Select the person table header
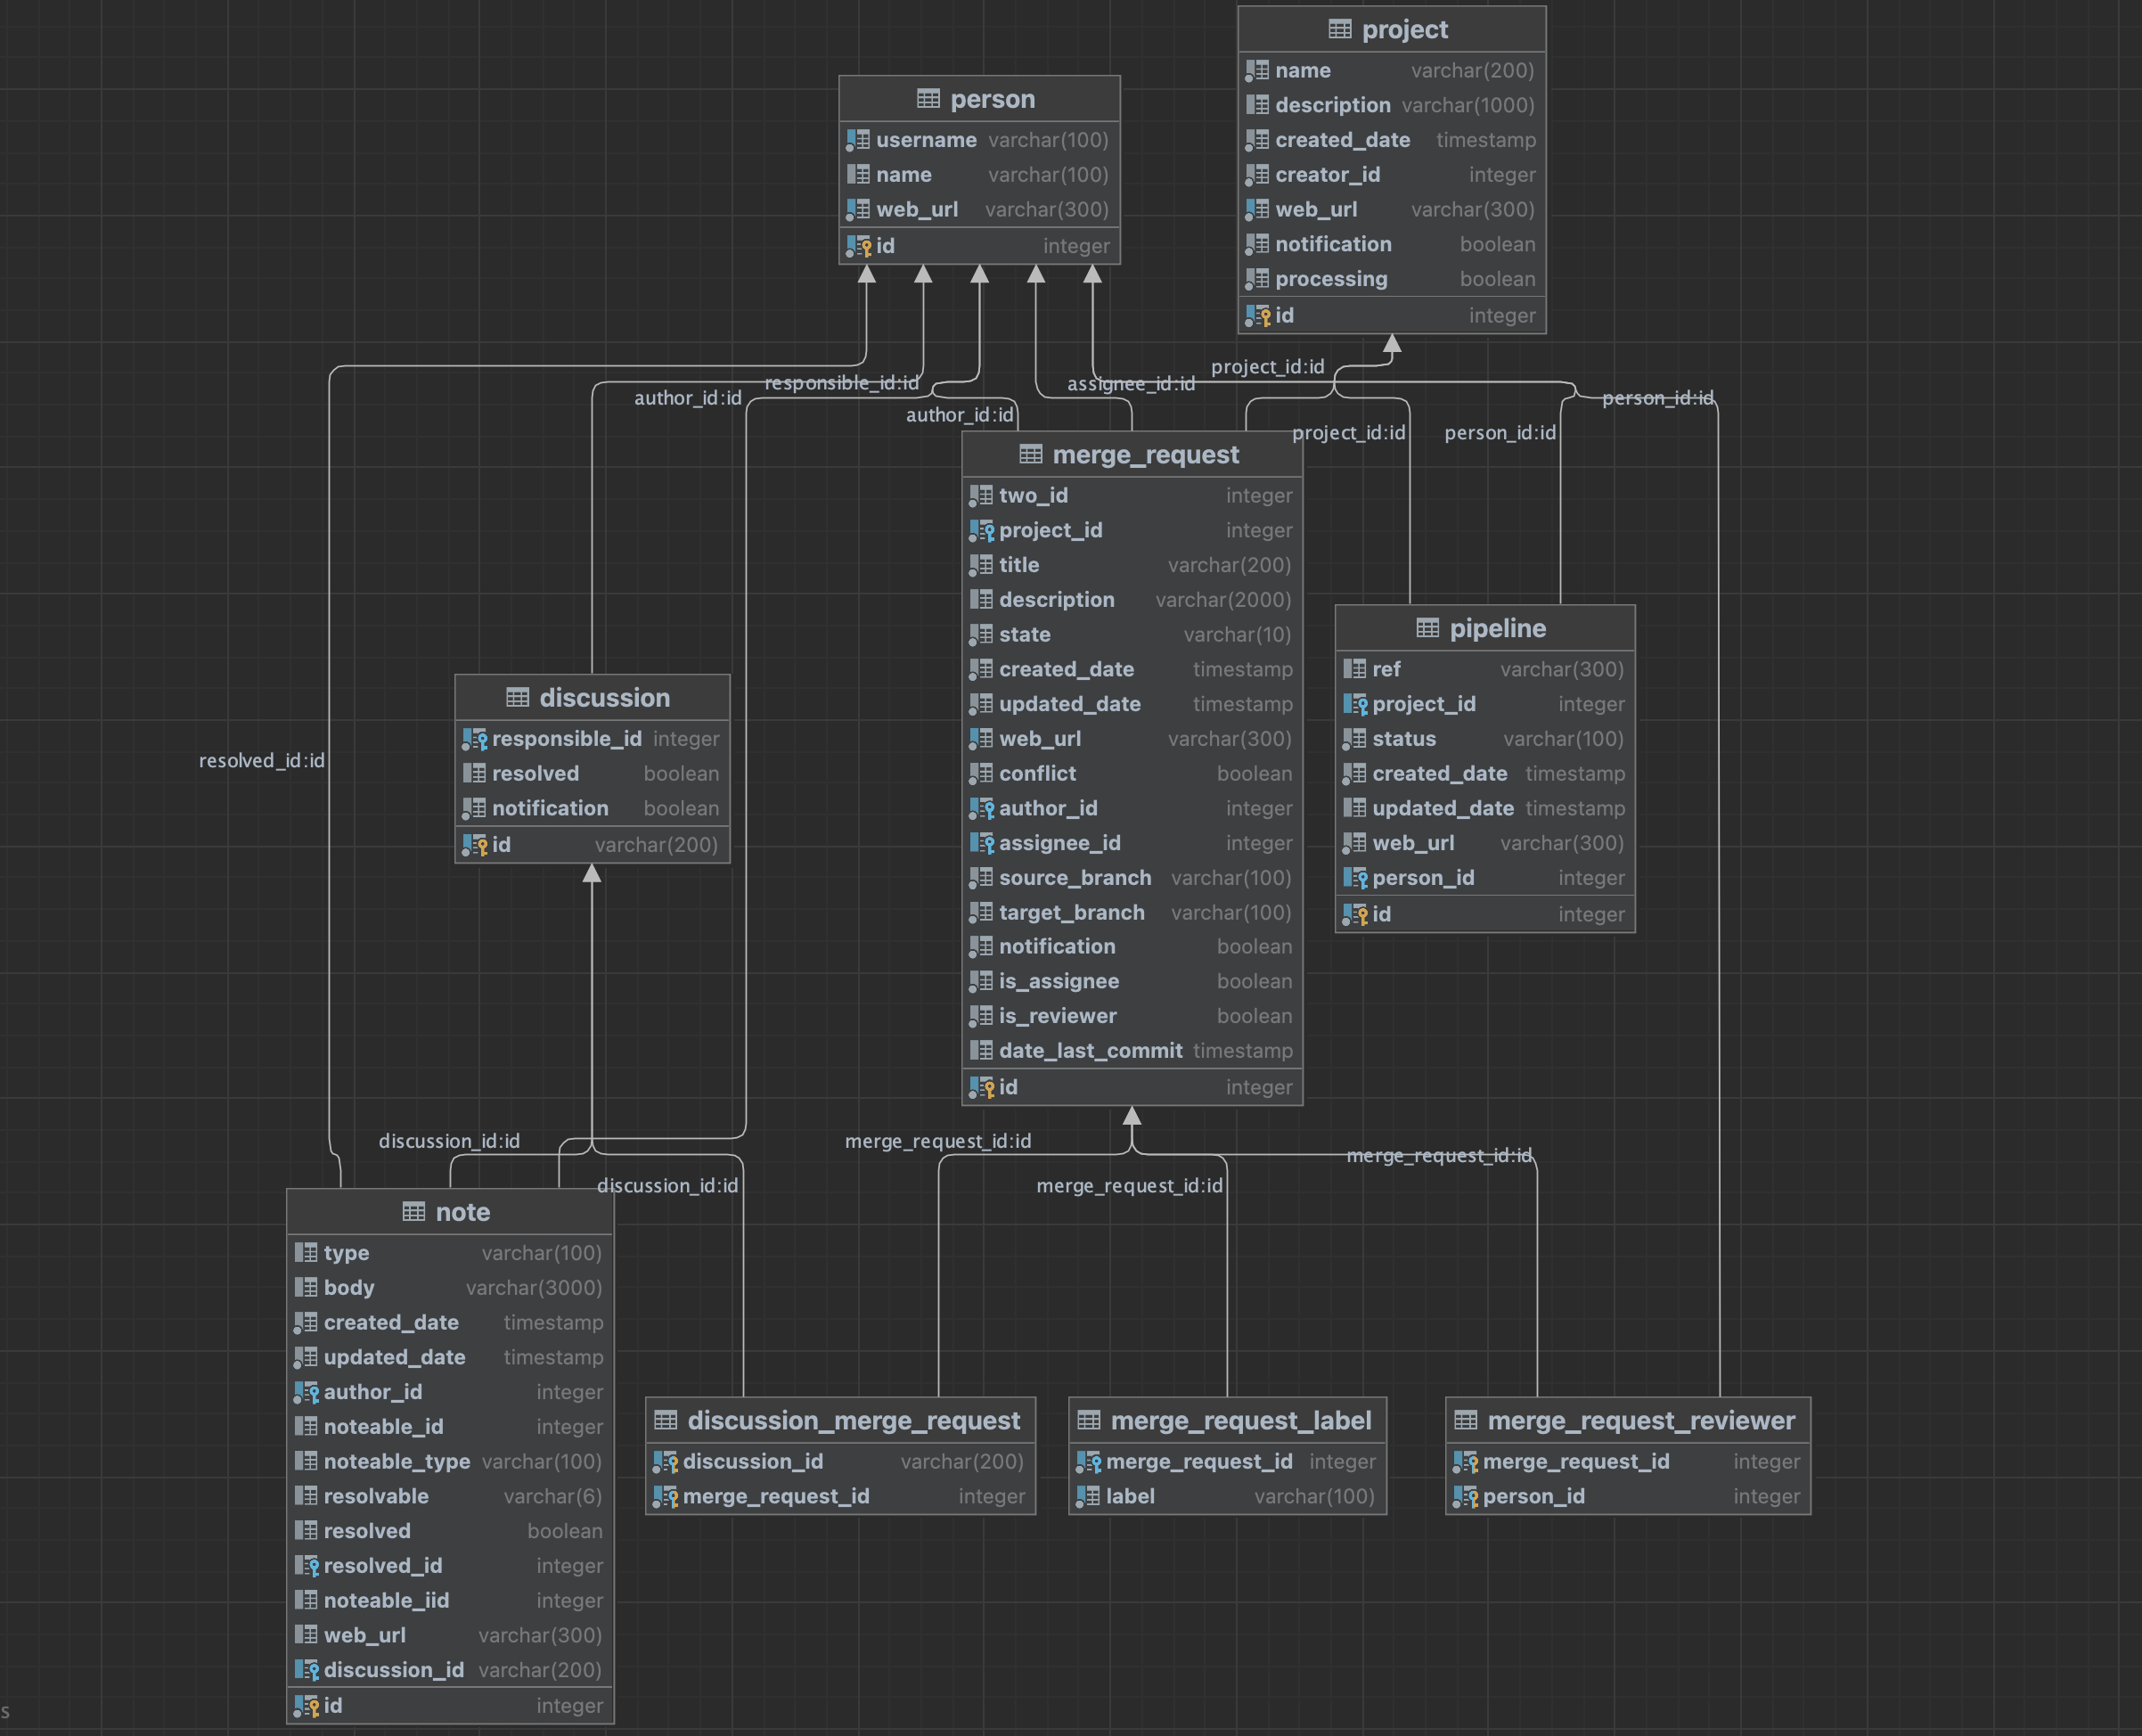This screenshot has width=2142, height=1736. click(979, 99)
